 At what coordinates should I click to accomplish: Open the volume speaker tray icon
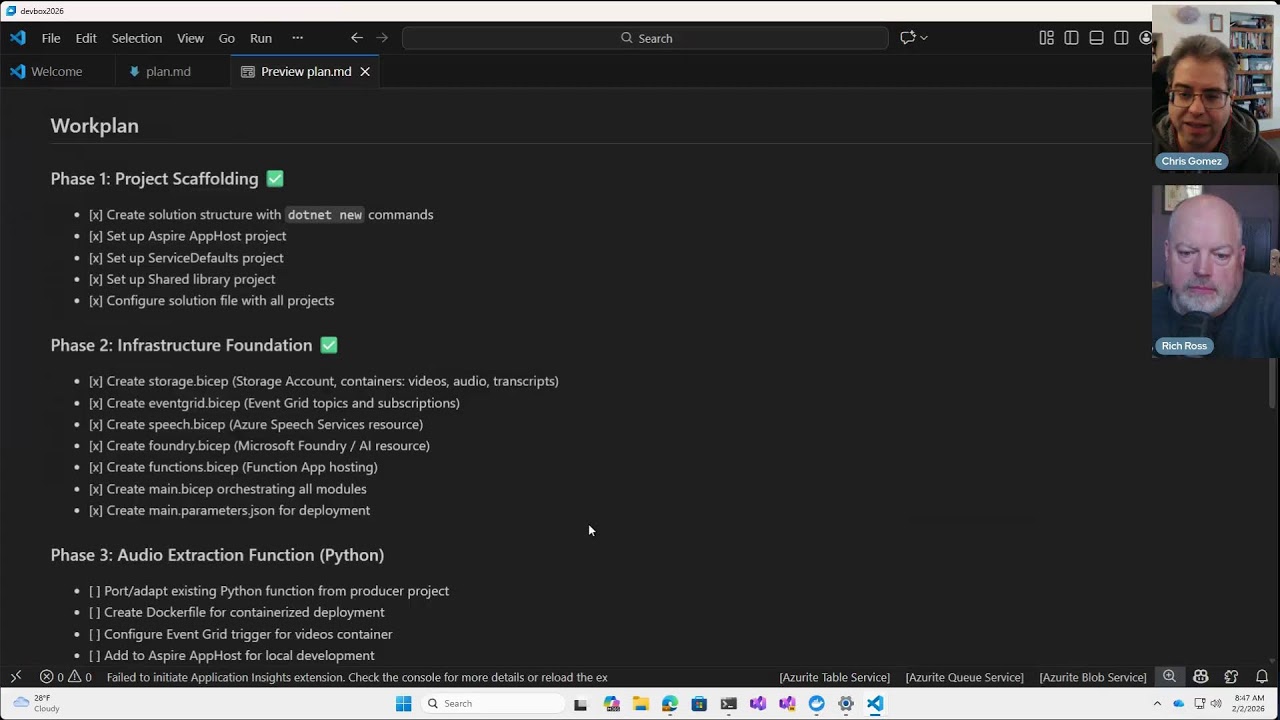coord(1216,703)
